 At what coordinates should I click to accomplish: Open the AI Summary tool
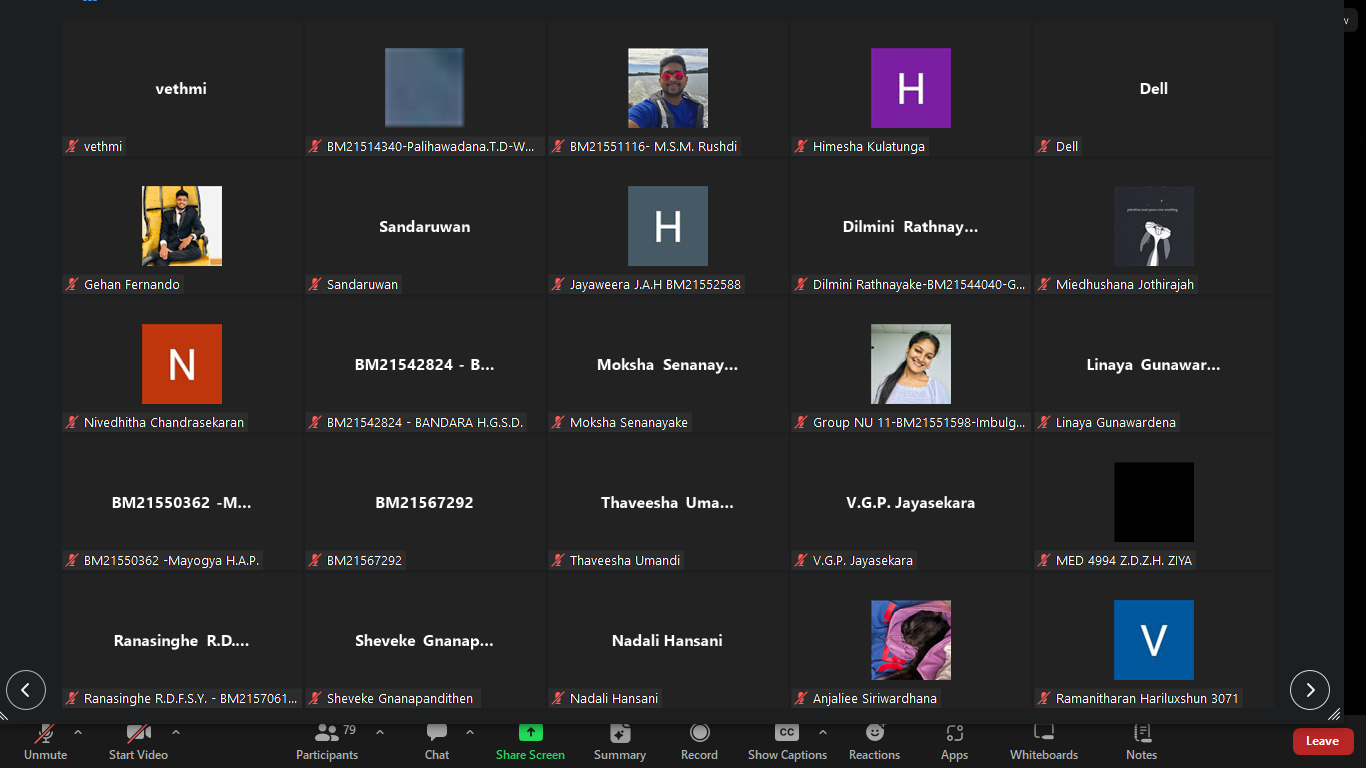619,741
